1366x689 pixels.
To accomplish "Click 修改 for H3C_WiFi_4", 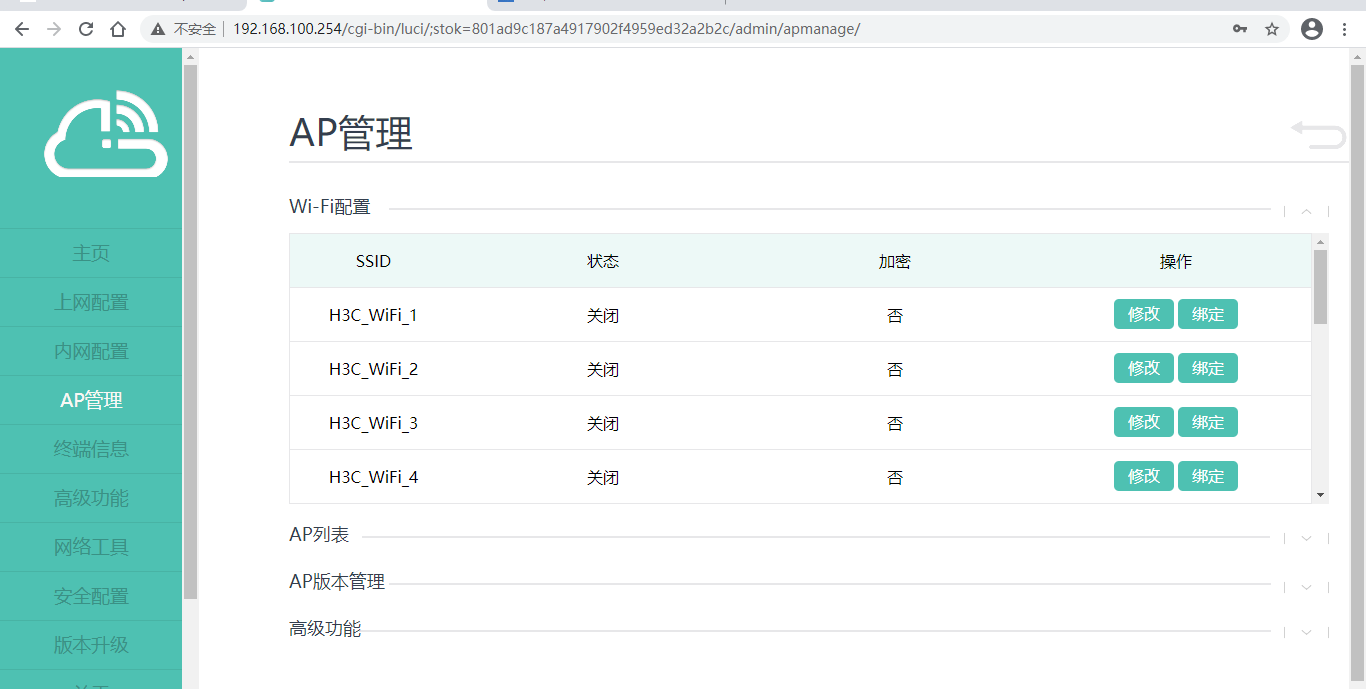I will (1144, 476).
